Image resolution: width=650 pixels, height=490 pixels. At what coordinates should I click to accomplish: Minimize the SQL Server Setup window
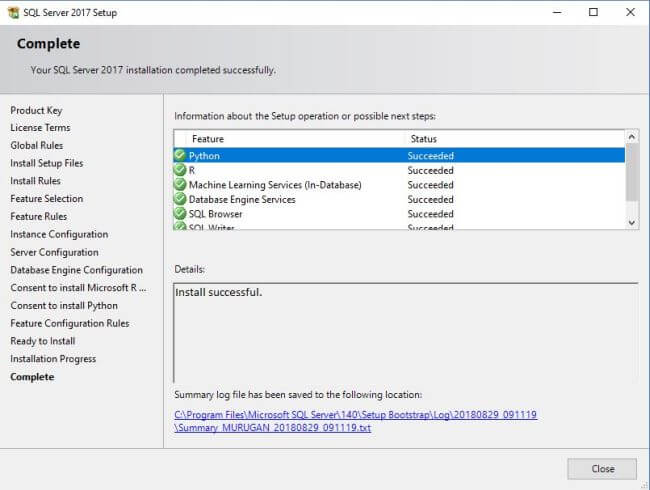[x=557, y=12]
